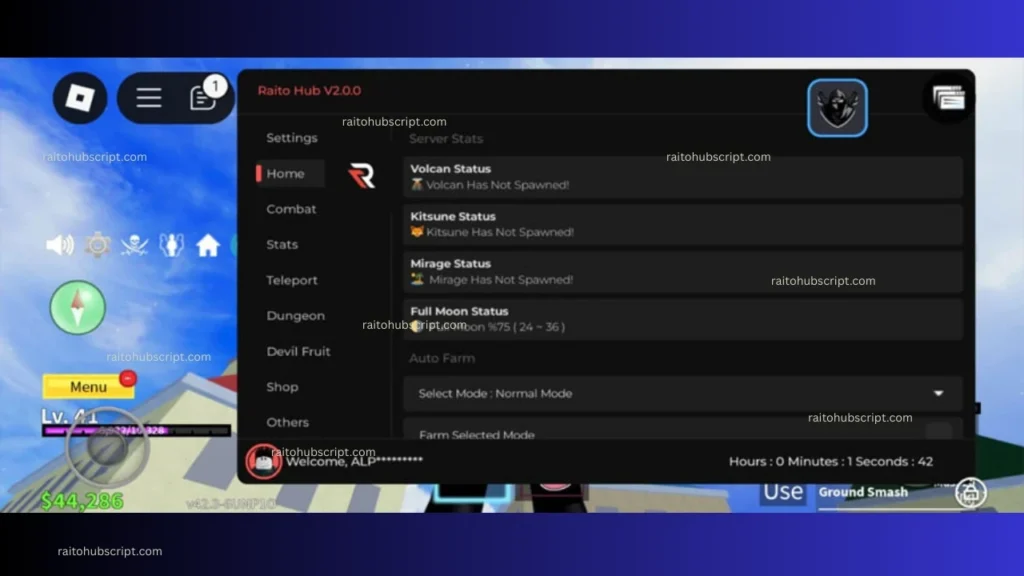Mute sound with the speaker icon
Screen dimensions: 1024x576
pyautogui.click(x=60, y=246)
